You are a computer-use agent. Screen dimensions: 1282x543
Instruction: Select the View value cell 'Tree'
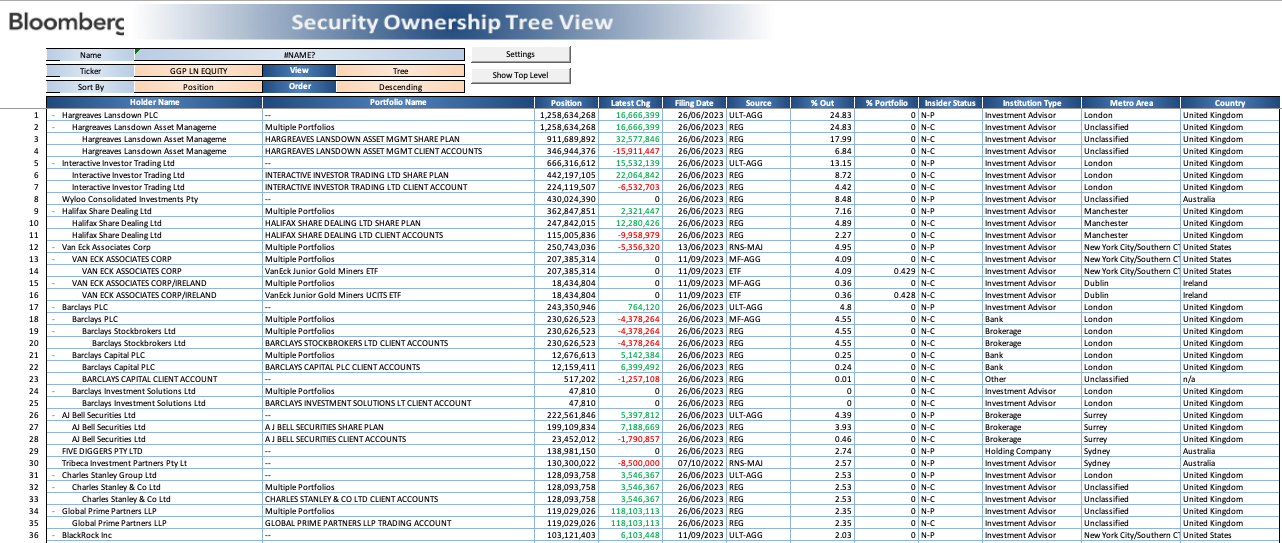pyautogui.click(x=400, y=71)
